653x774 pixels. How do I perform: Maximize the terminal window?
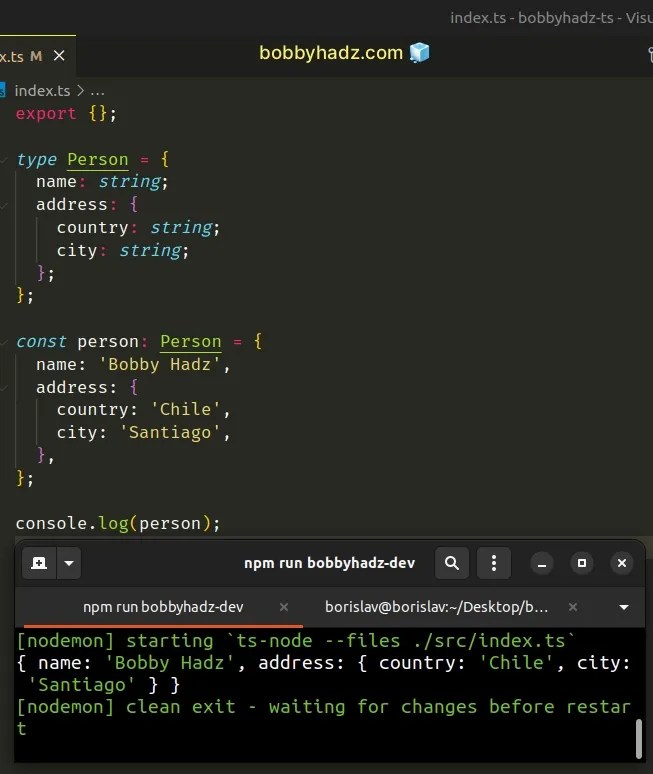click(582, 563)
